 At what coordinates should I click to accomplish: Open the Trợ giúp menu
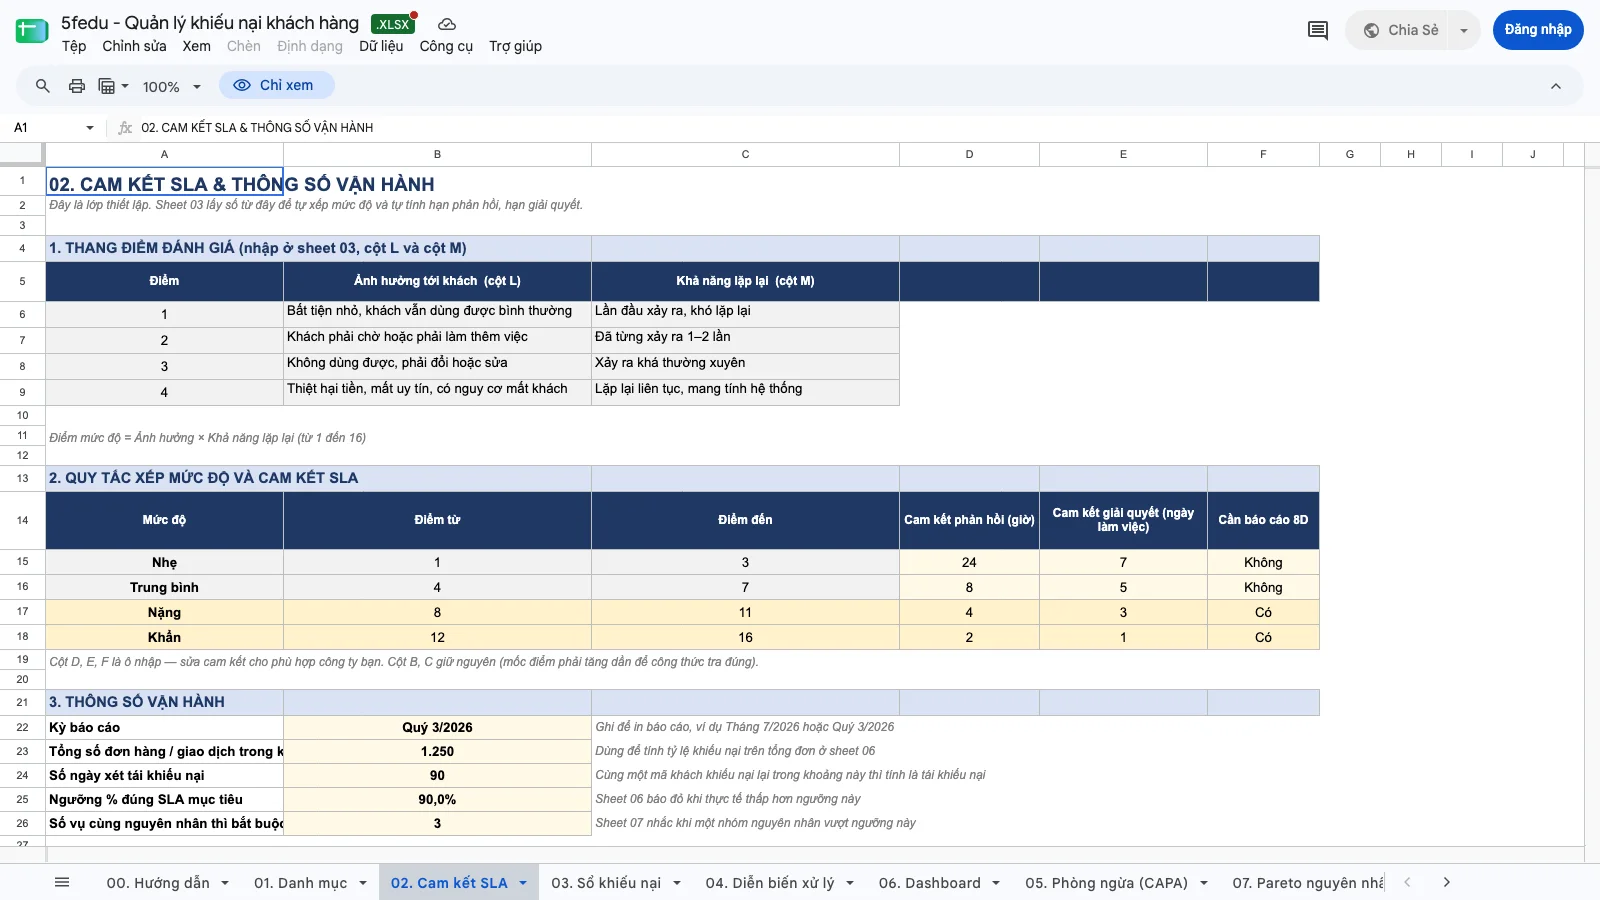515,46
